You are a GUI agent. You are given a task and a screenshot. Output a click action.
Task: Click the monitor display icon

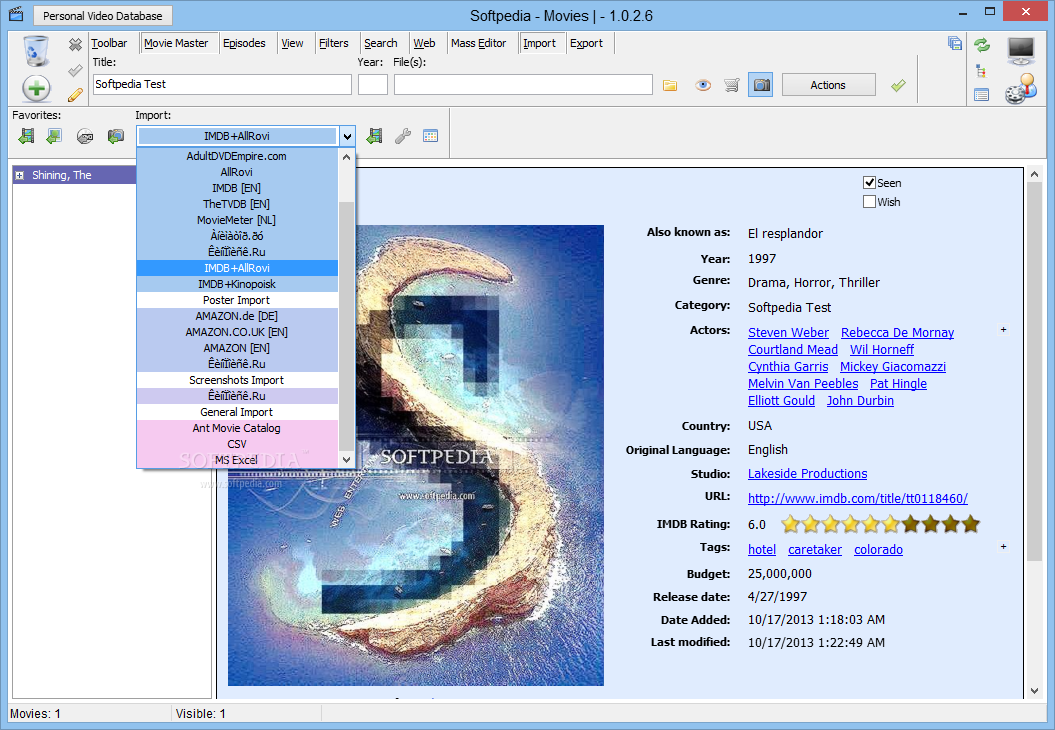click(x=1021, y=50)
